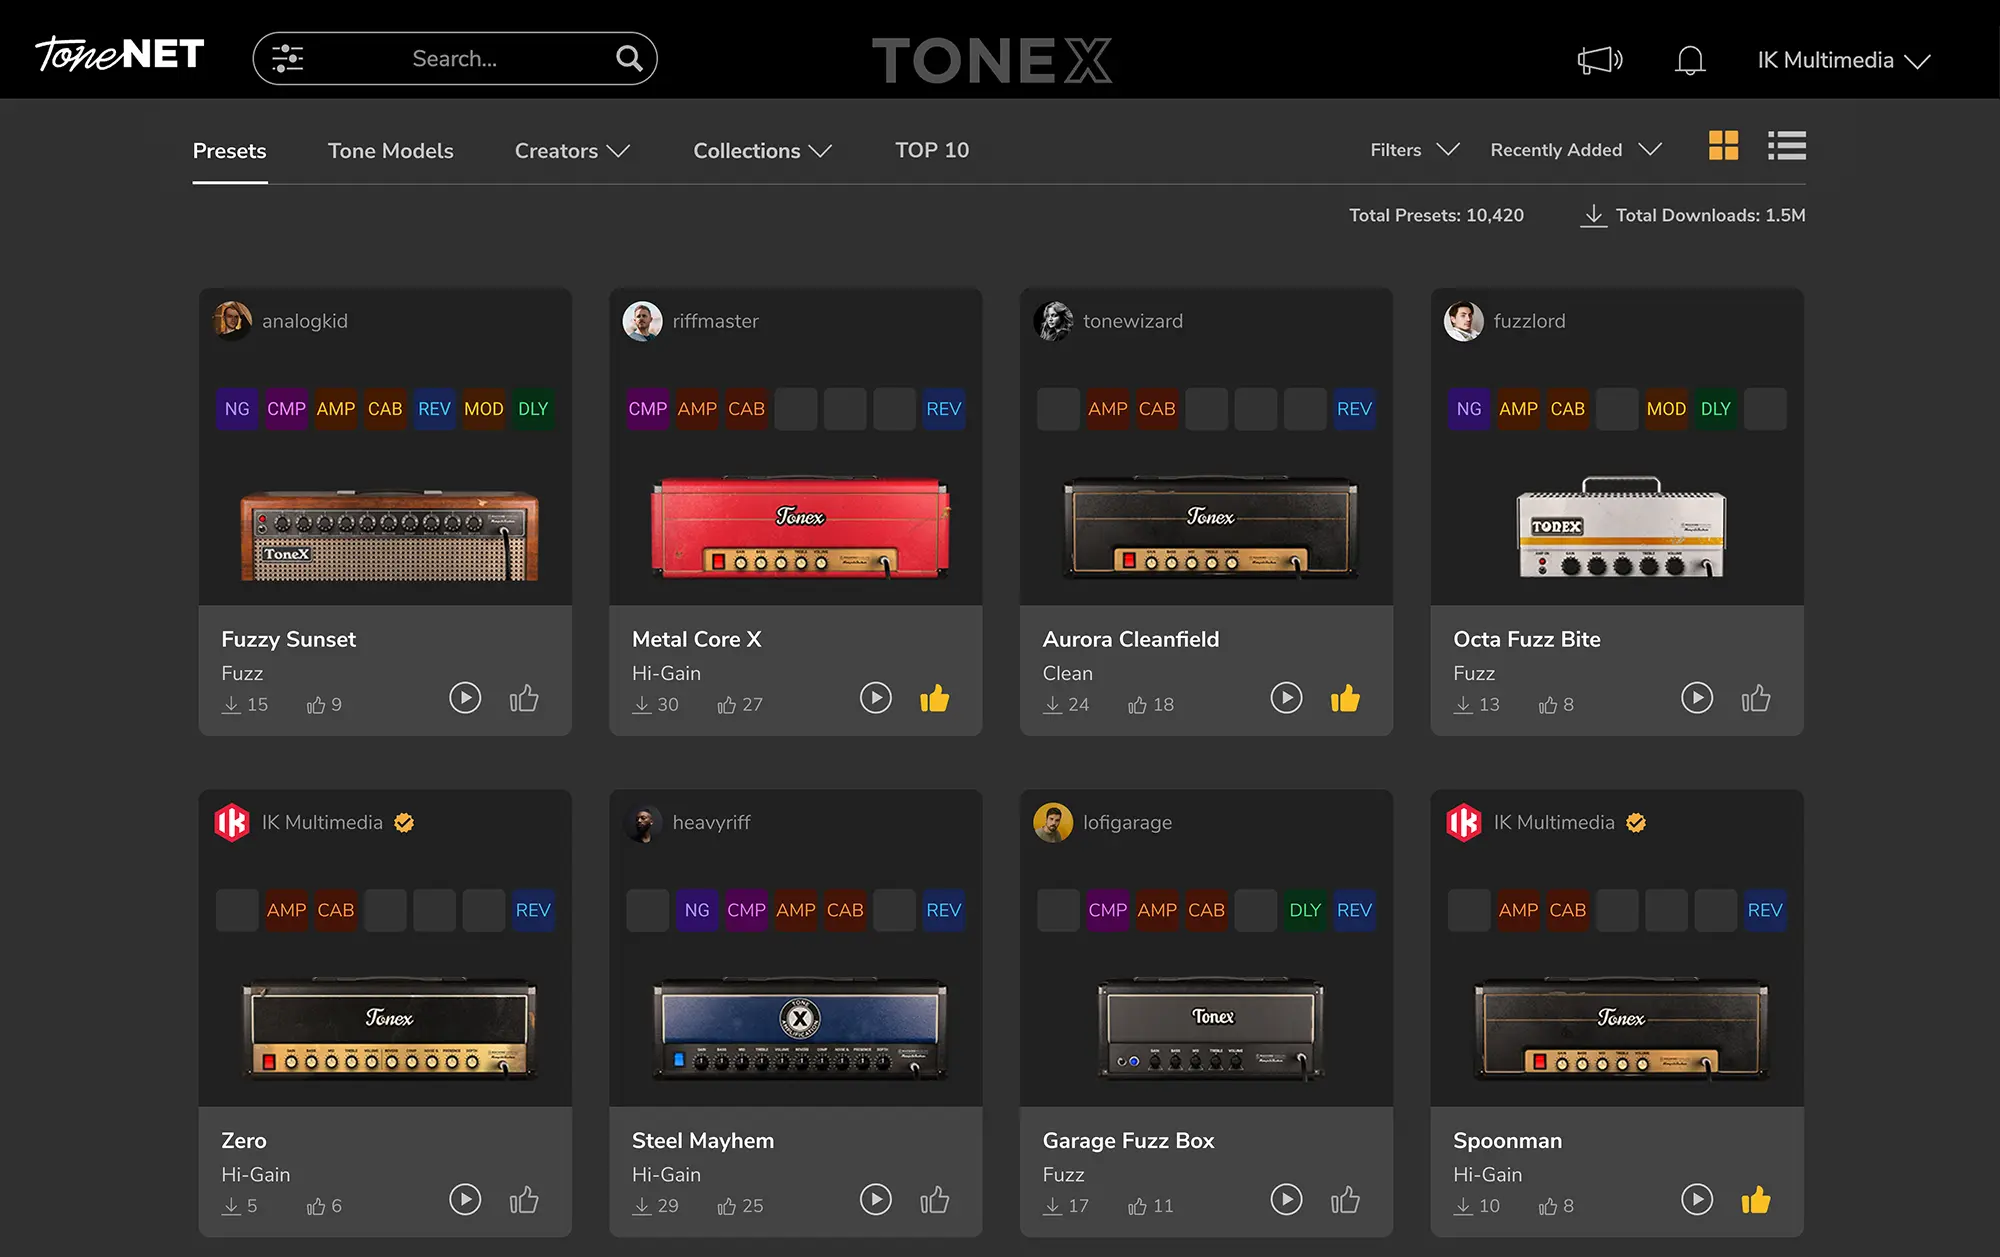The height and width of the screenshot is (1257, 2000).
Task: Open the tonewizard creator profile
Action: 1132,321
